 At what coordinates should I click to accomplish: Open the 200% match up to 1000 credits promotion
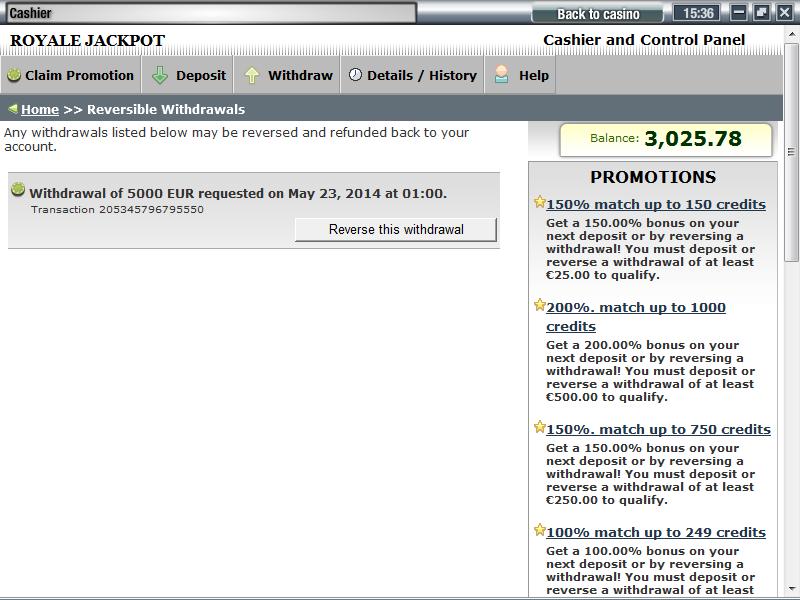click(x=636, y=316)
